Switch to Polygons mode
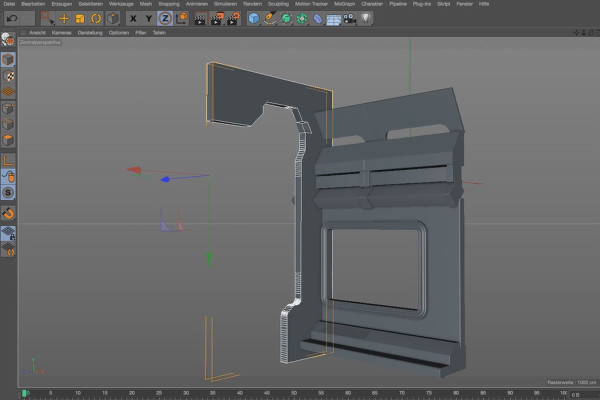This screenshot has height=400, width=600. (x=8, y=140)
